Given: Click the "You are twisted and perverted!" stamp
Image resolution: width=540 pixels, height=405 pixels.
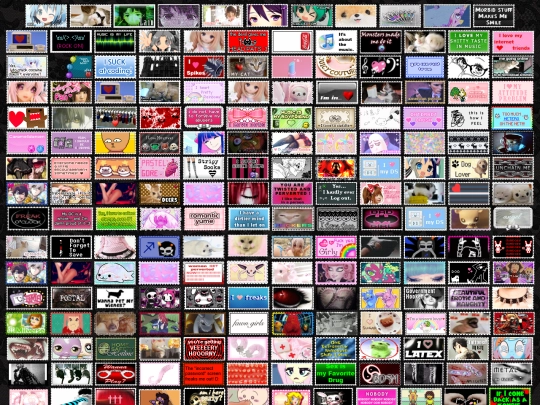Looking at the screenshot, I should point(292,194).
